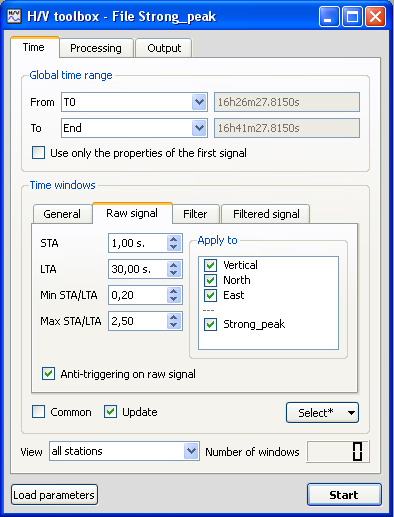Increase the STA value with the up arrow
This screenshot has height=517, width=394.
click(173, 239)
